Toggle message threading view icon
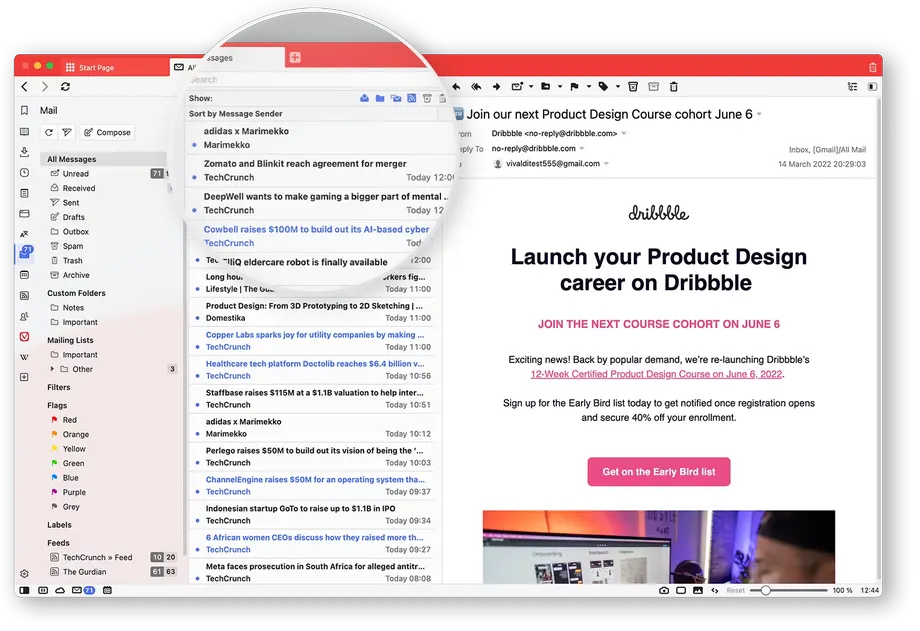The height and width of the screenshot is (631, 920). (x=852, y=86)
